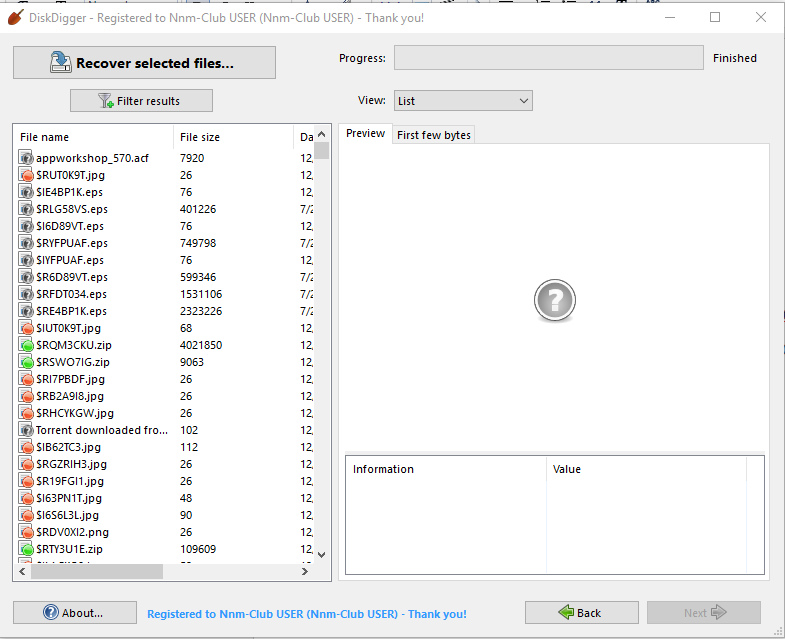Sort by the File size column header
This screenshot has height=639, width=785.
[233, 137]
